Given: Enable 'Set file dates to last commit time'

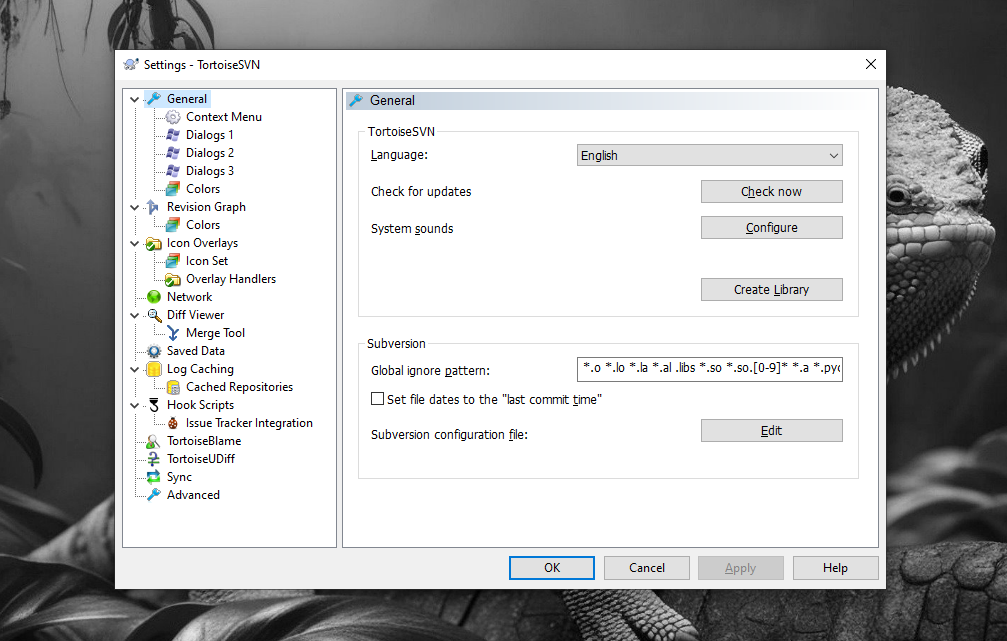Looking at the screenshot, I should click(x=378, y=399).
